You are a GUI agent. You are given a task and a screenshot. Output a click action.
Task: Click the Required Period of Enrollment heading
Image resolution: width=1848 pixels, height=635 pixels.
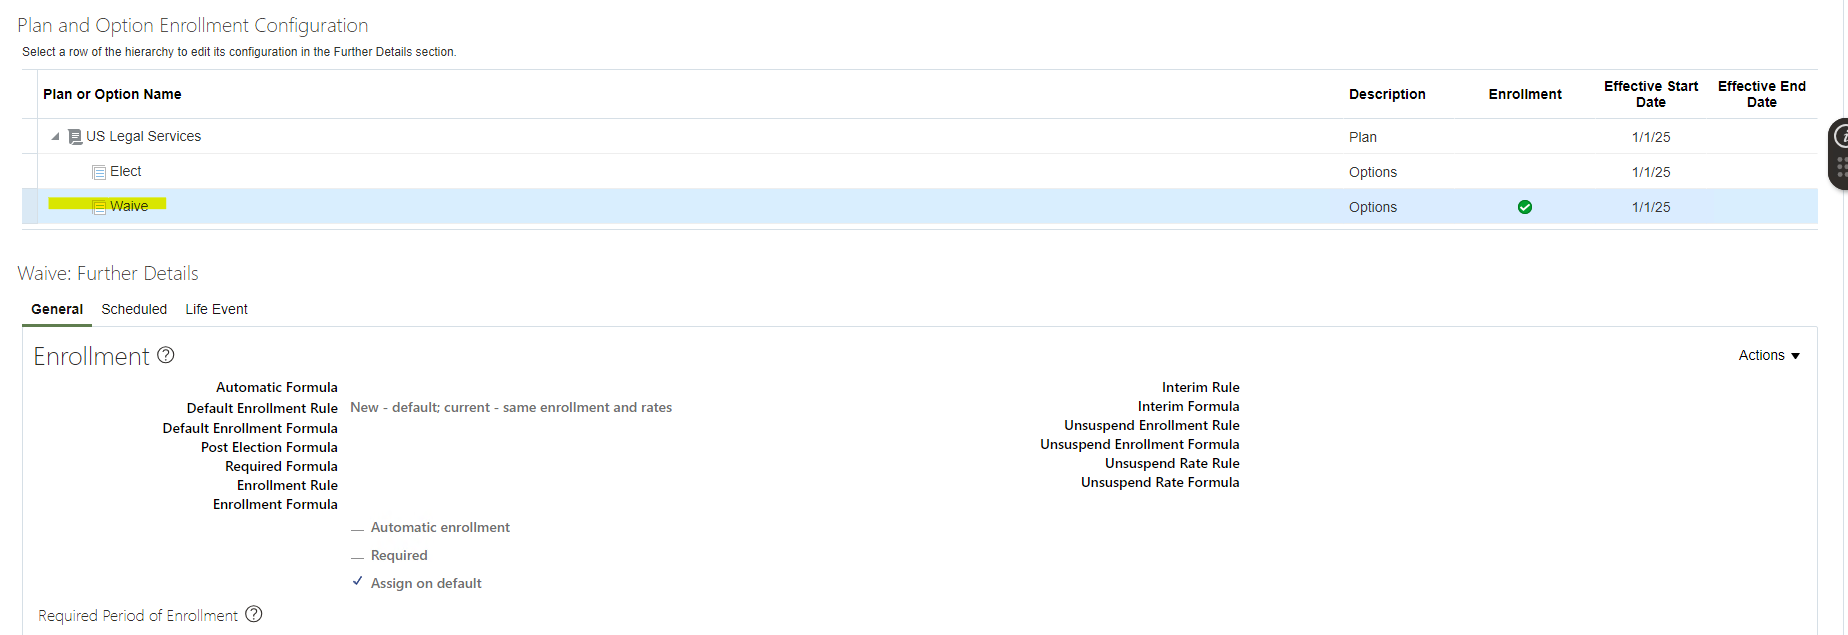pyautogui.click(x=138, y=615)
